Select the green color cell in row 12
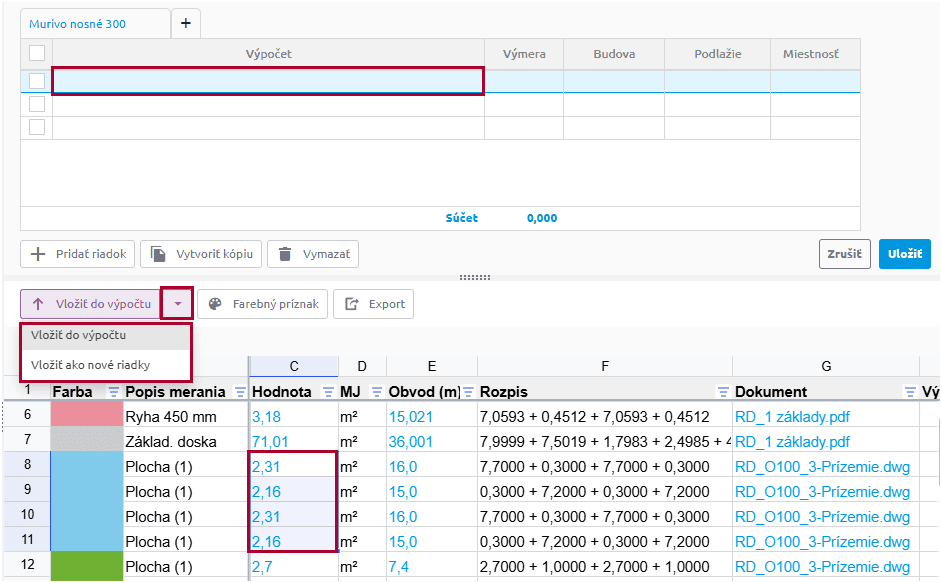The width and height of the screenshot is (942, 583). pos(86,566)
